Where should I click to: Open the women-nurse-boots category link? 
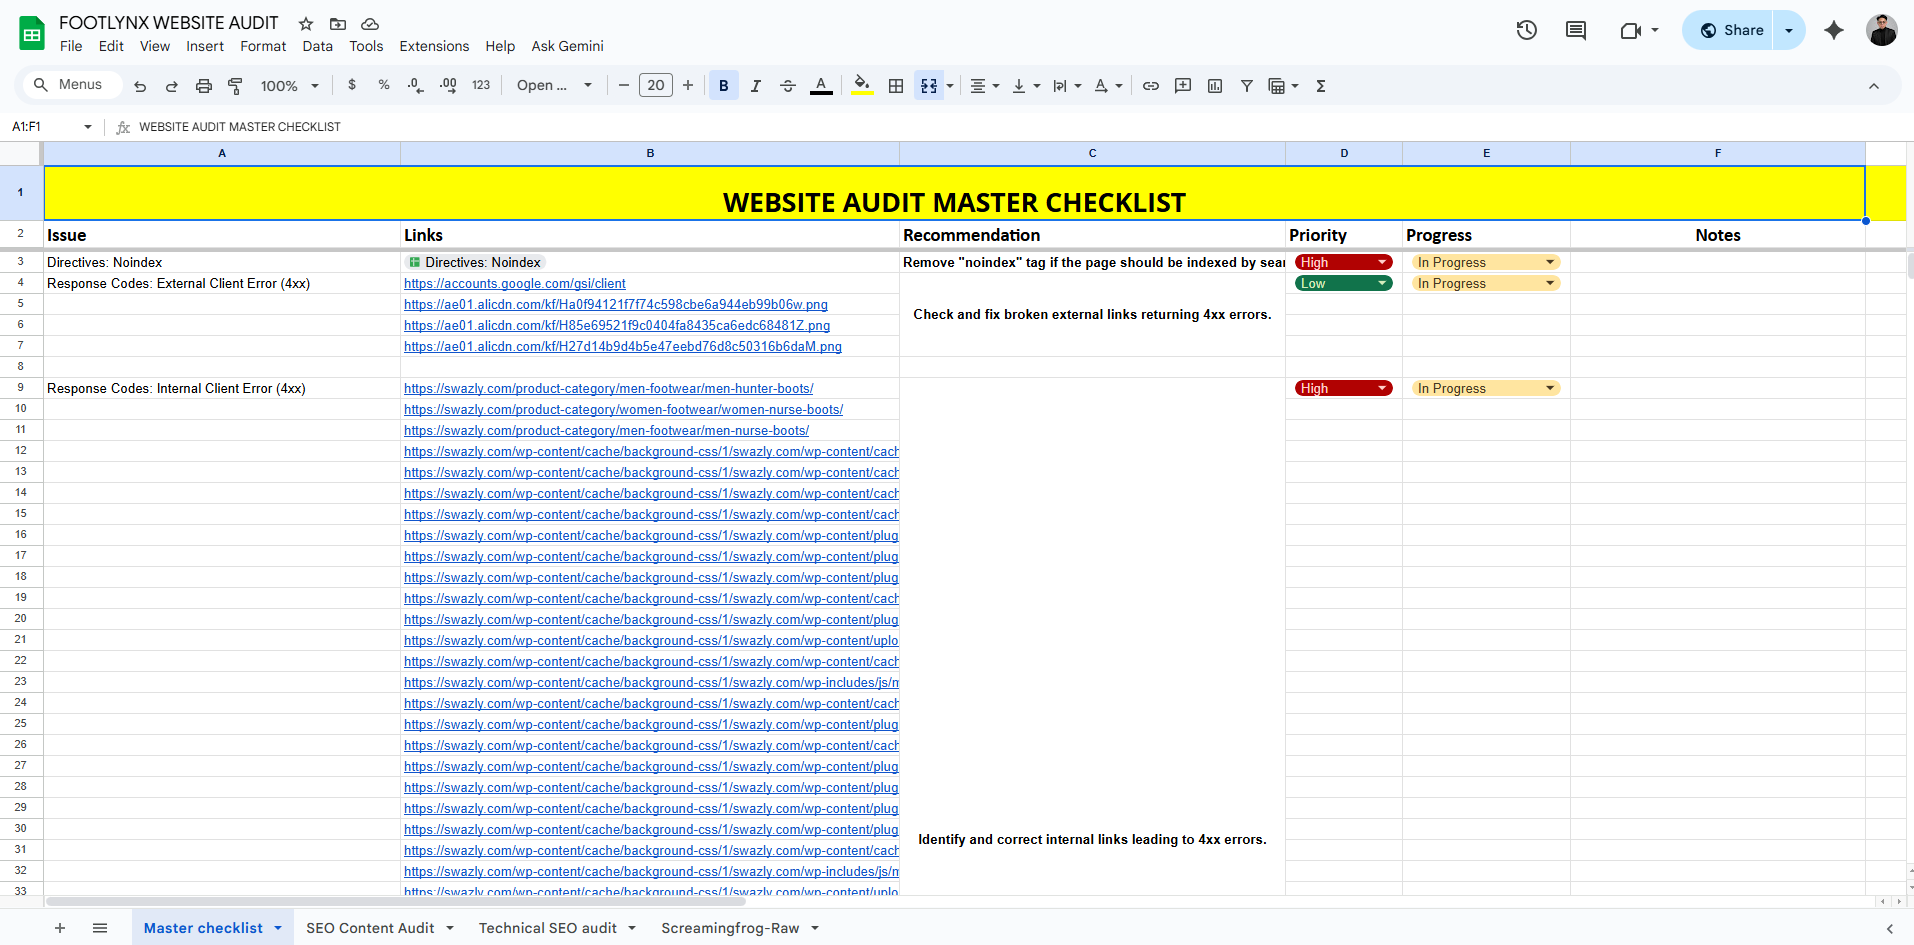pos(624,410)
